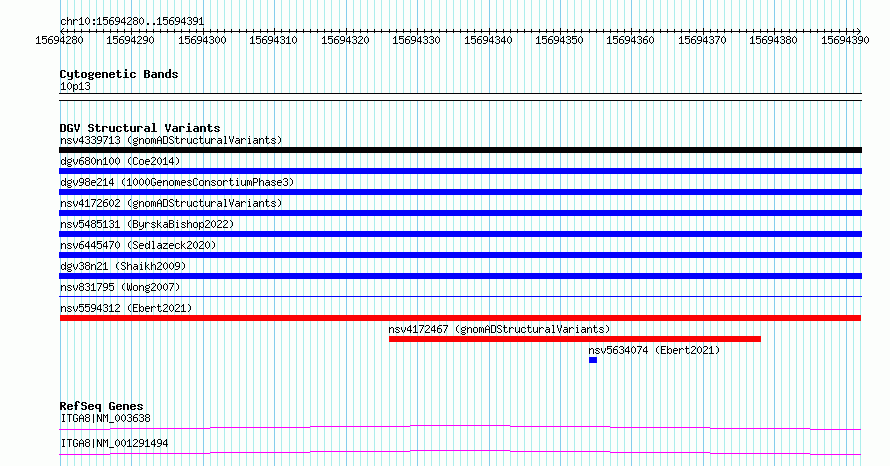This screenshot has width=890, height=466.
Task: Open nsv6445470 (Sedlazeck2020) label
Action: (x=138, y=245)
